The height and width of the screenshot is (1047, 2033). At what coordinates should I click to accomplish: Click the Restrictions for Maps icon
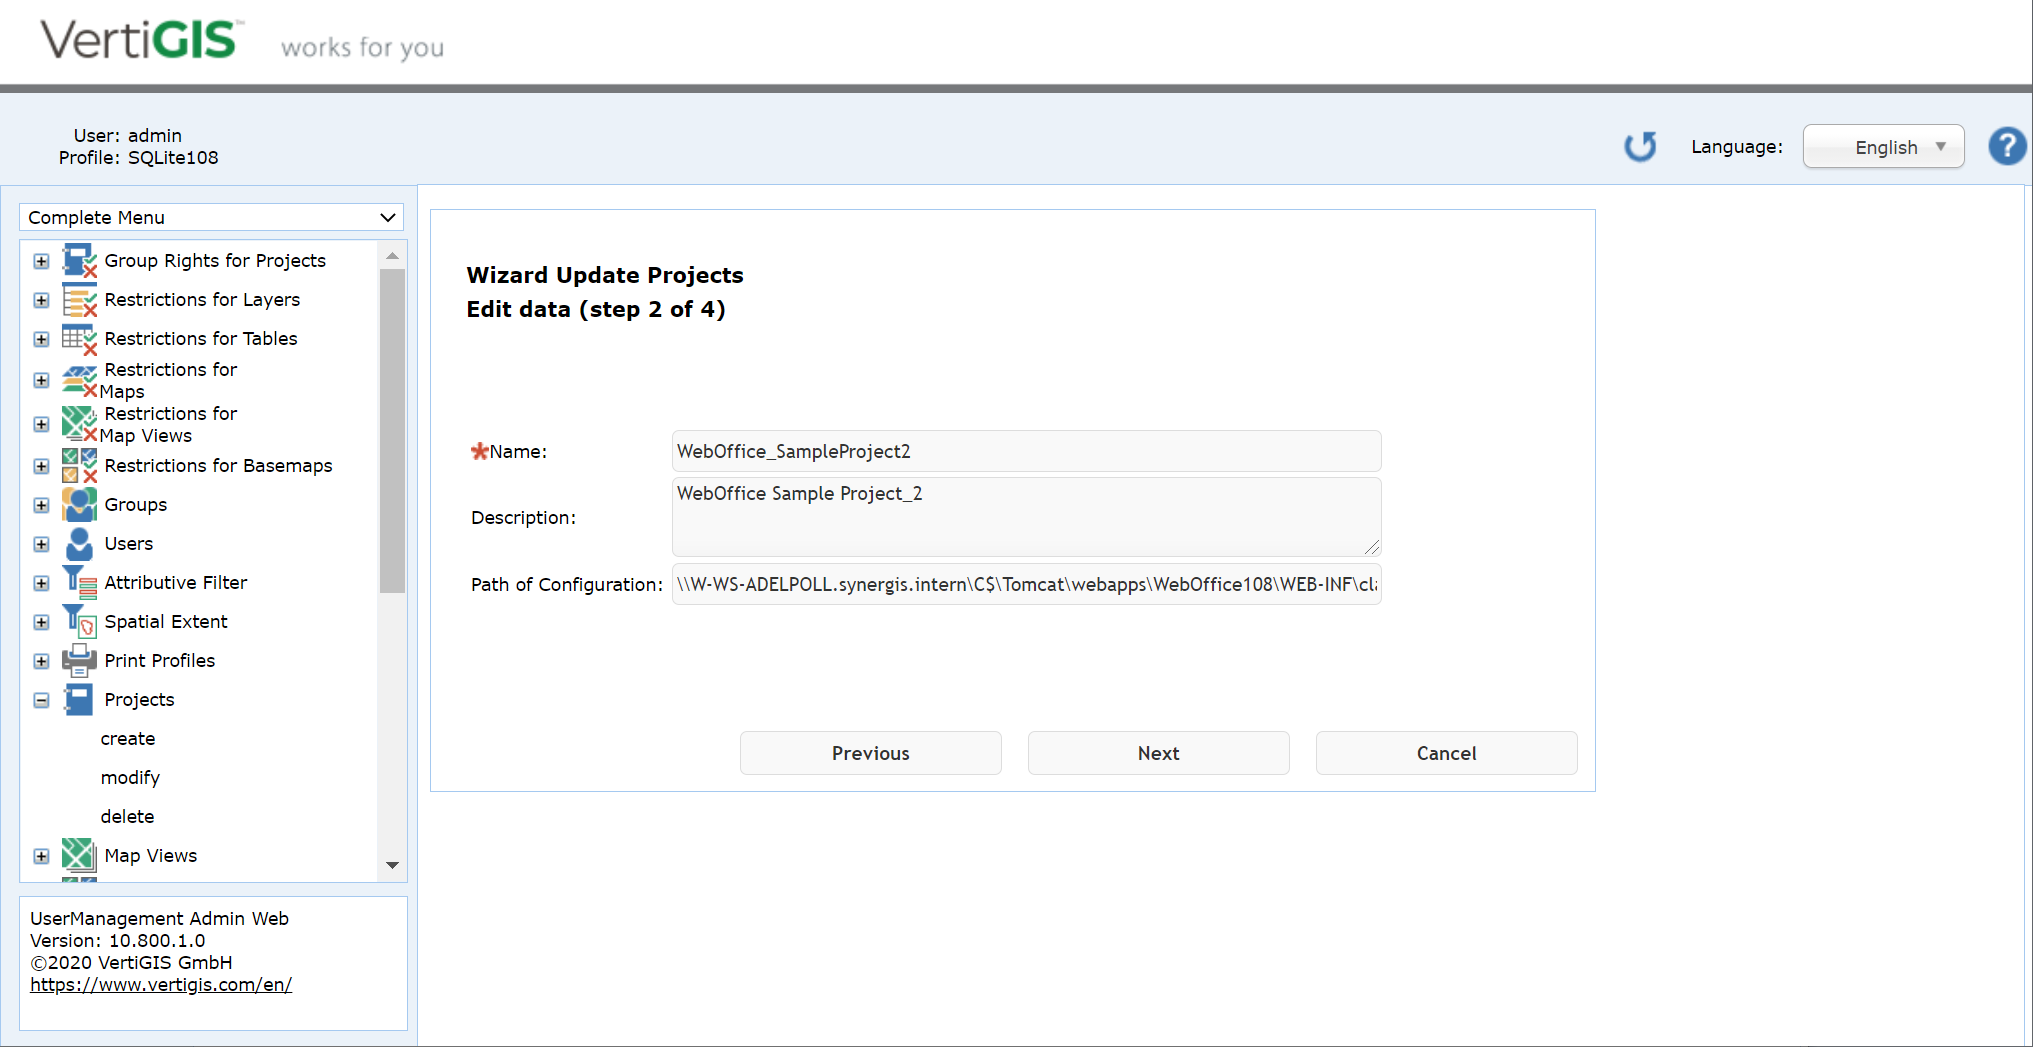[x=79, y=378]
